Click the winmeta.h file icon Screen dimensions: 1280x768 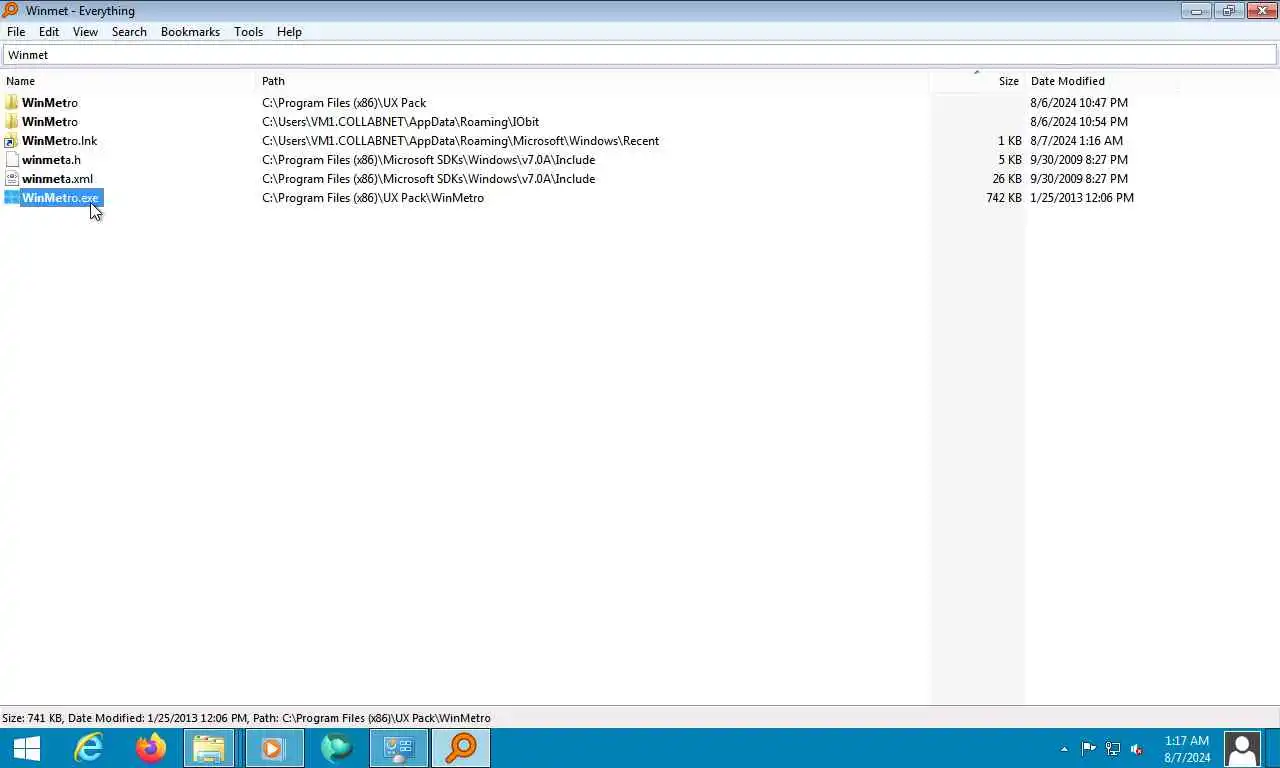pyautogui.click(x=12, y=160)
